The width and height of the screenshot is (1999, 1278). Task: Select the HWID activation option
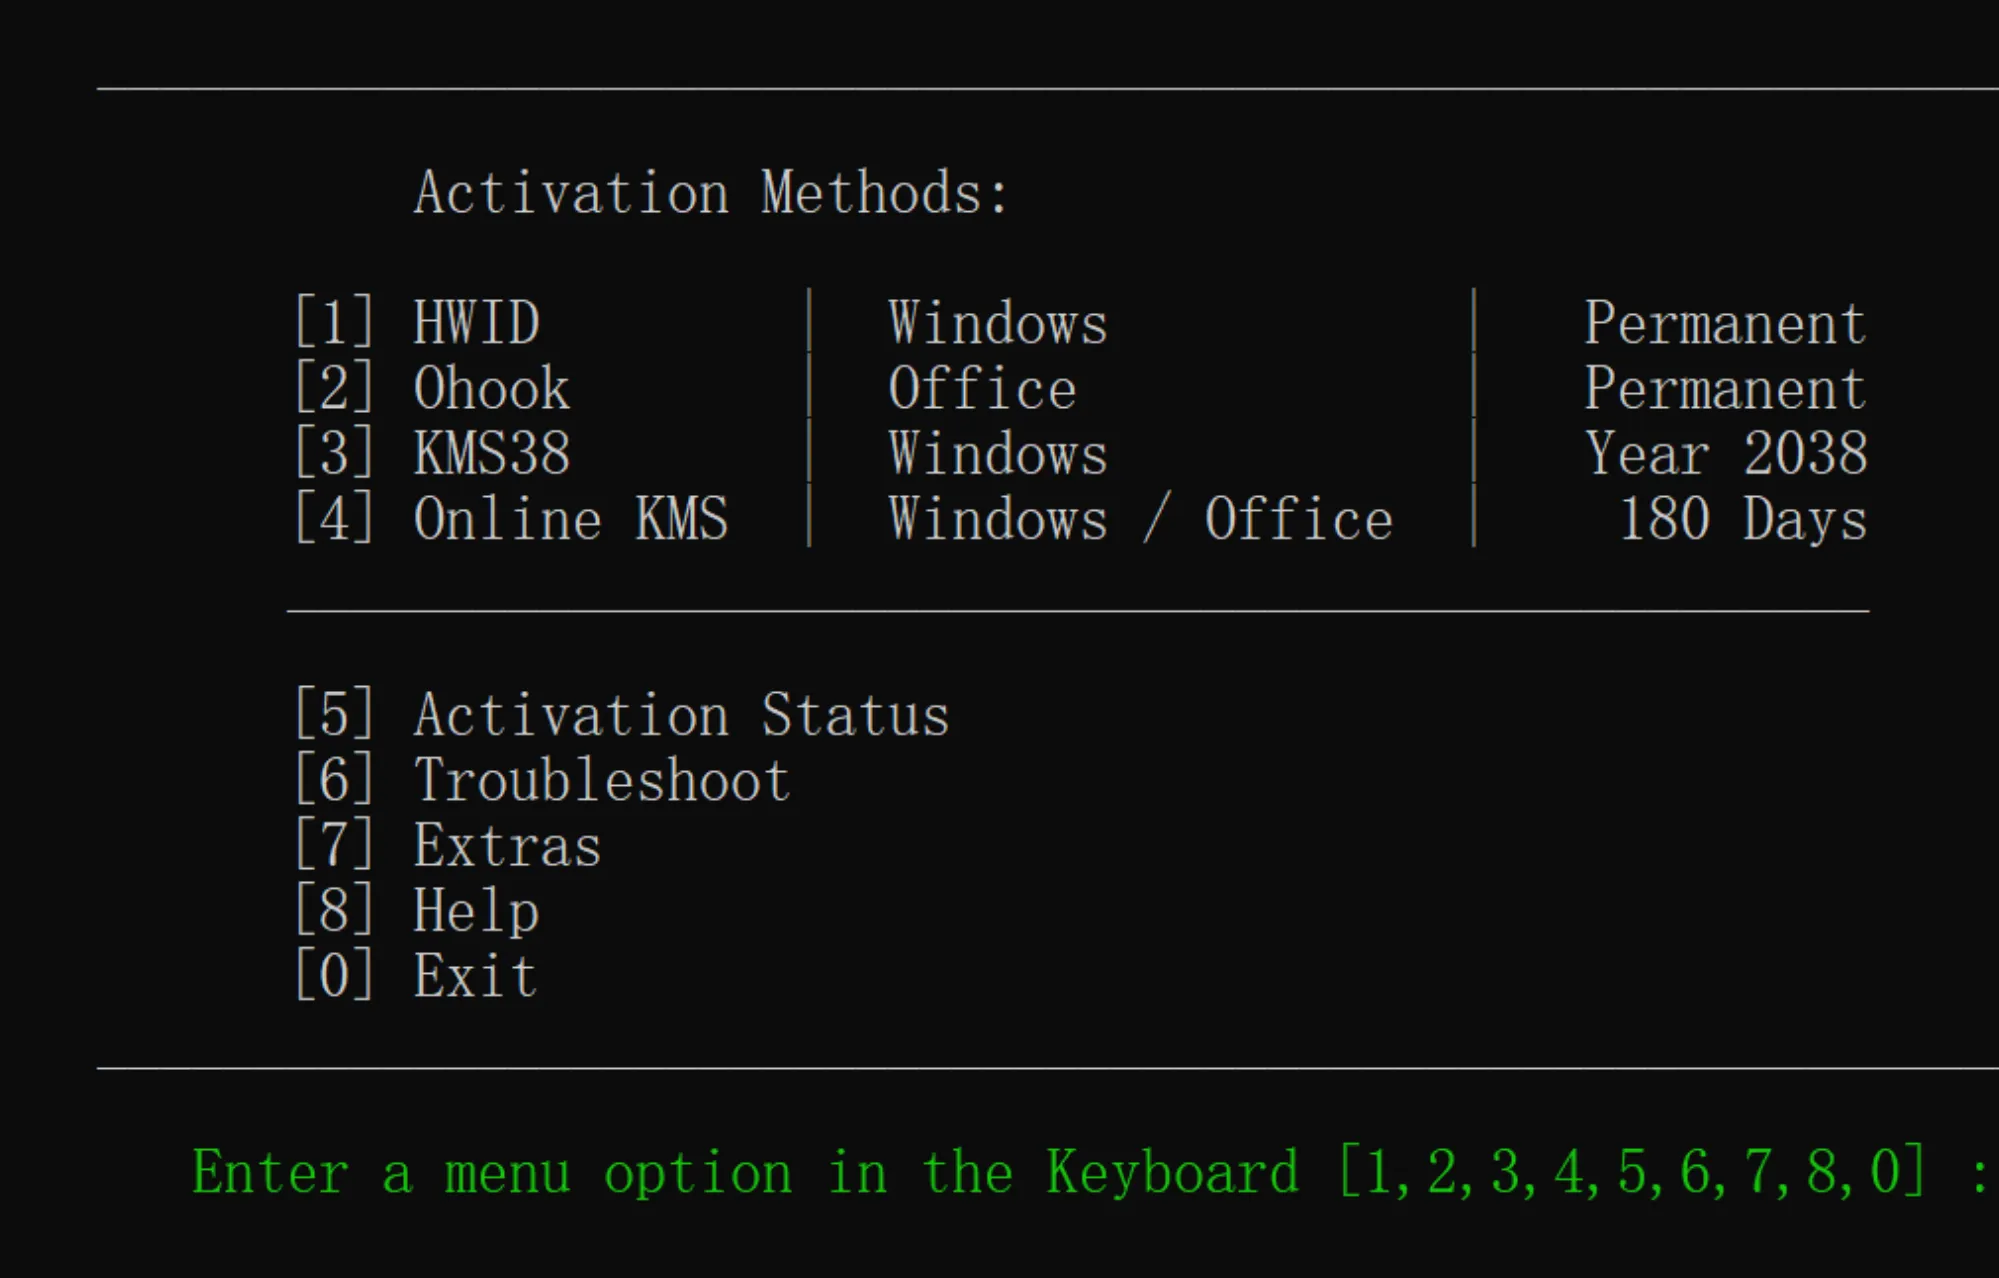(x=476, y=323)
